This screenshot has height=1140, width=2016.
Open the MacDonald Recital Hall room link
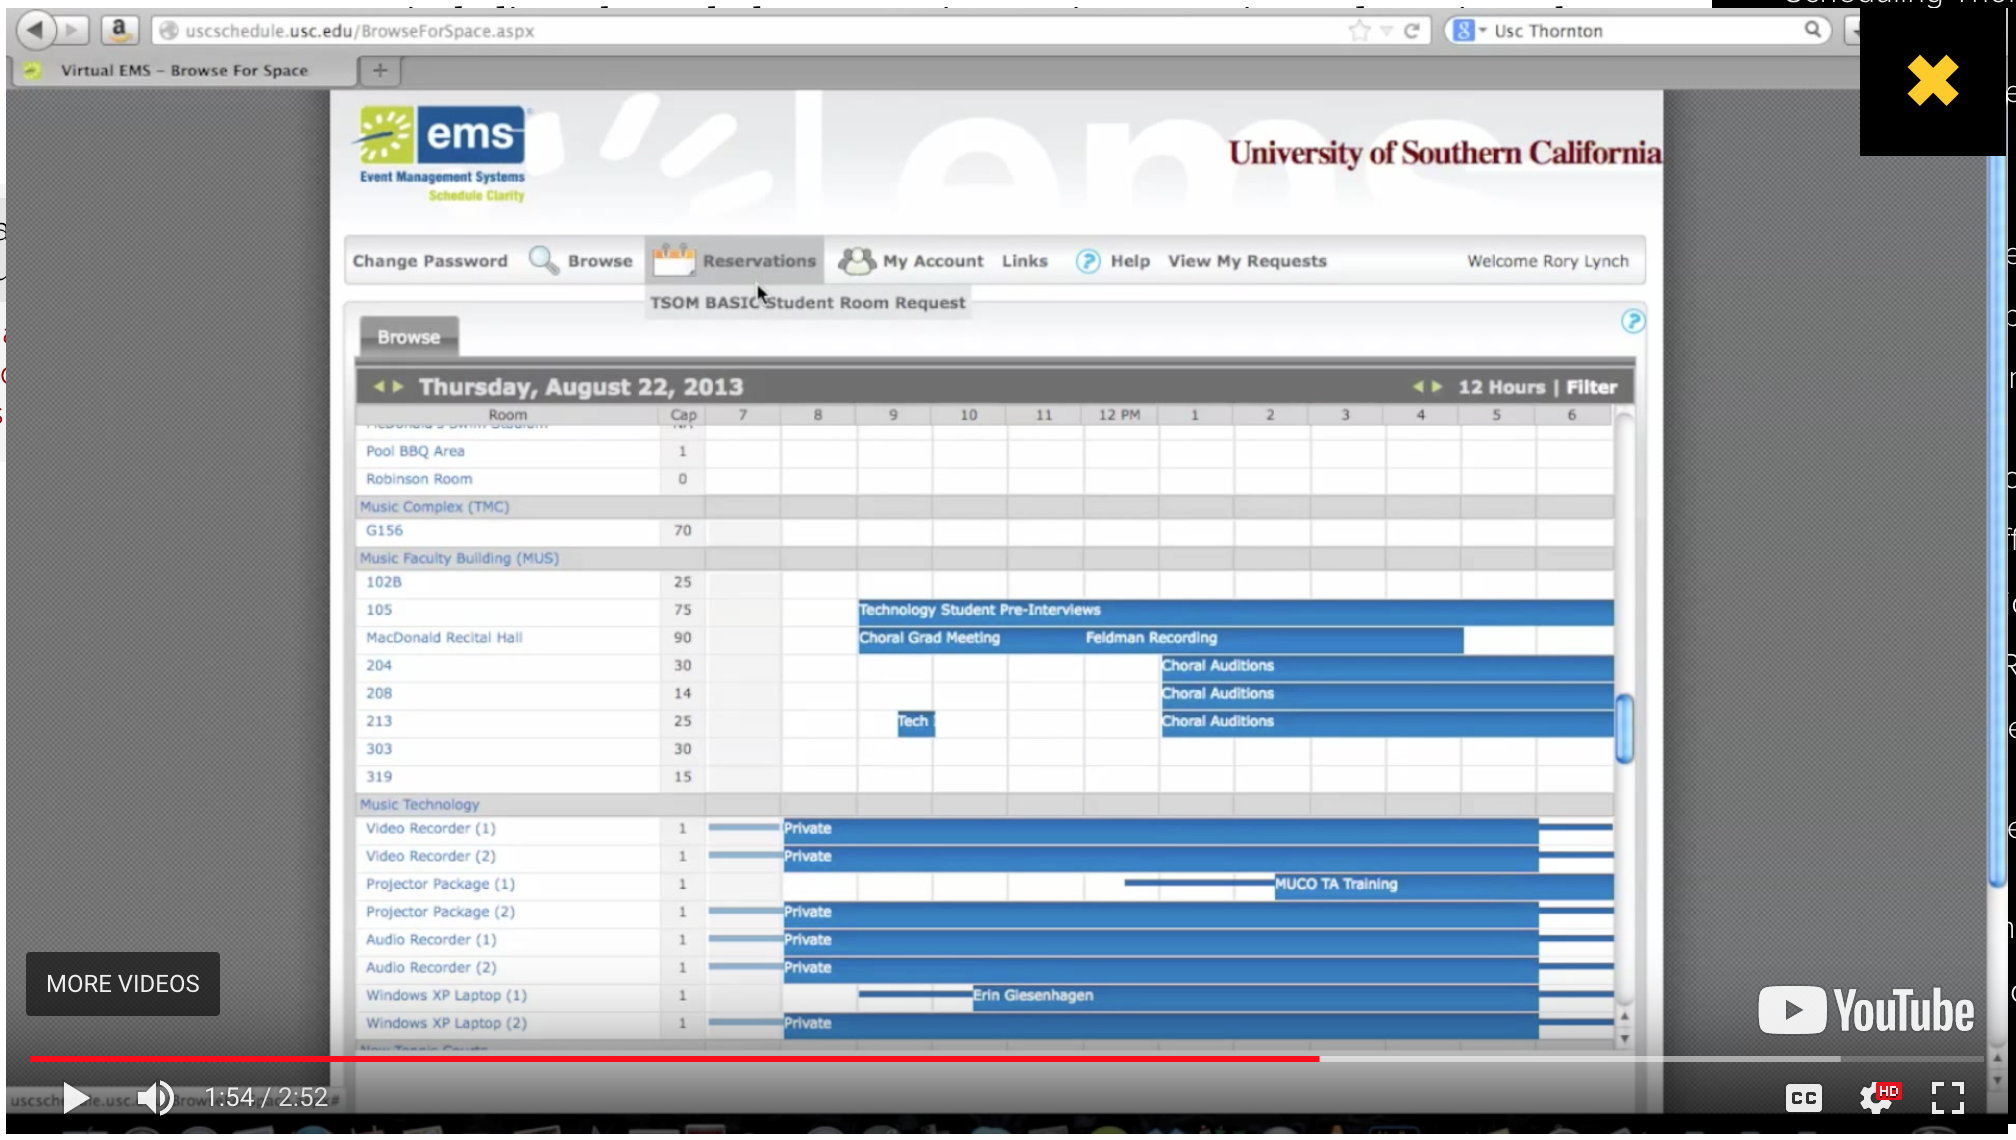coord(444,637)
